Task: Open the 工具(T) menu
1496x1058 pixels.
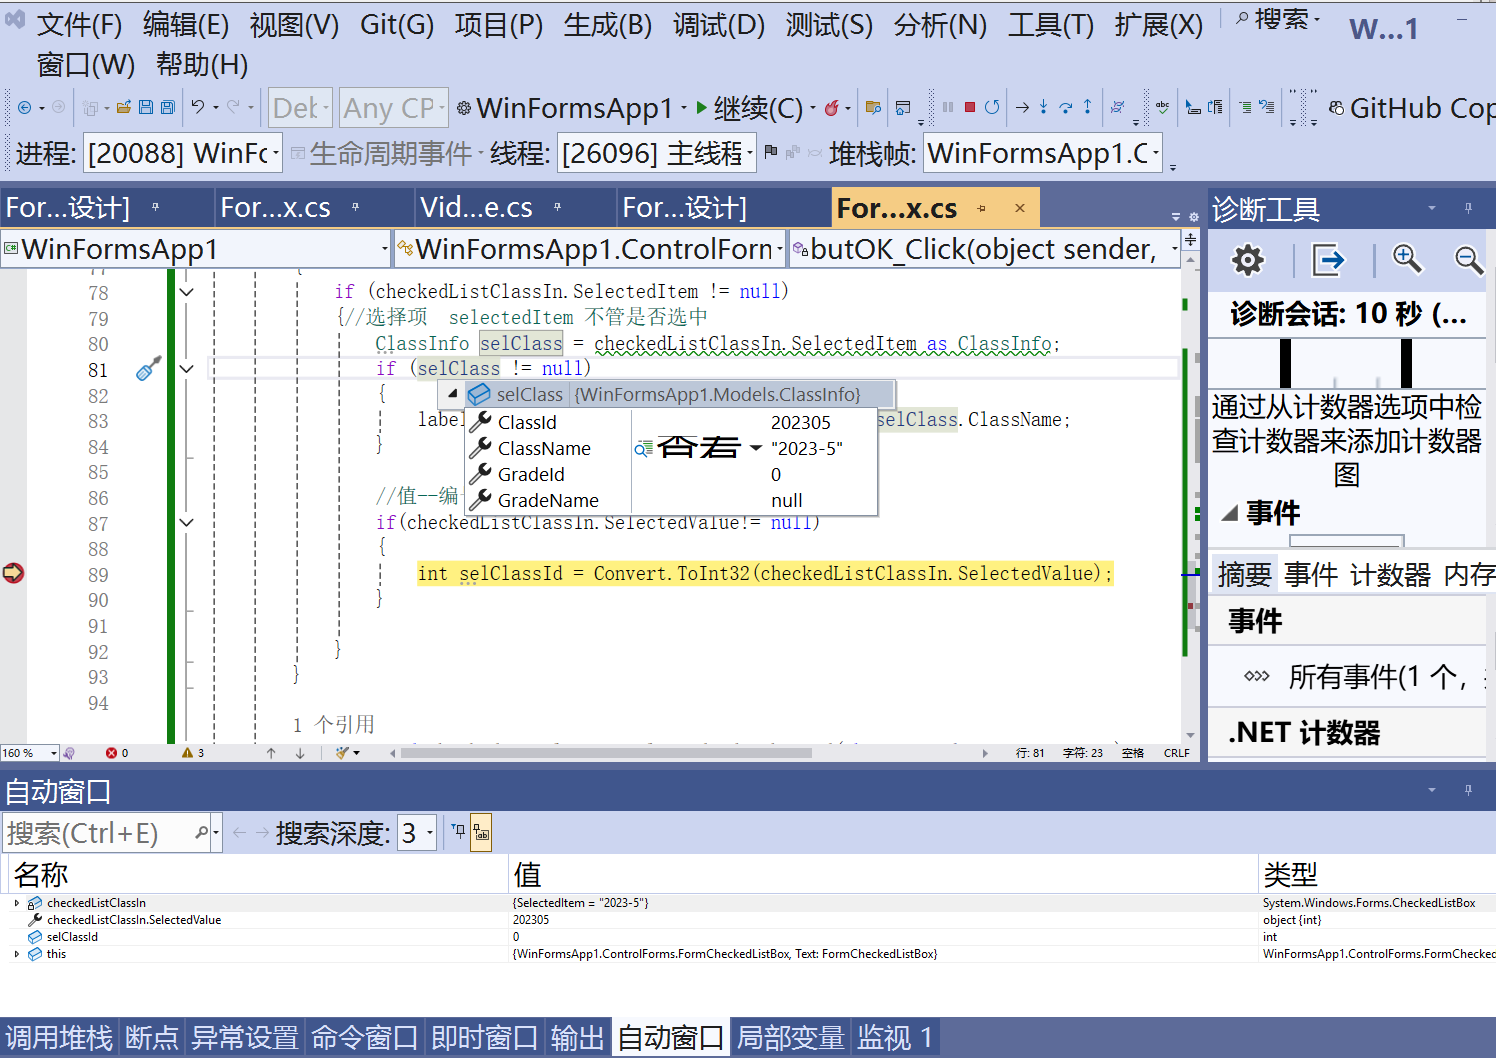Action: (x=1051, y=25)
